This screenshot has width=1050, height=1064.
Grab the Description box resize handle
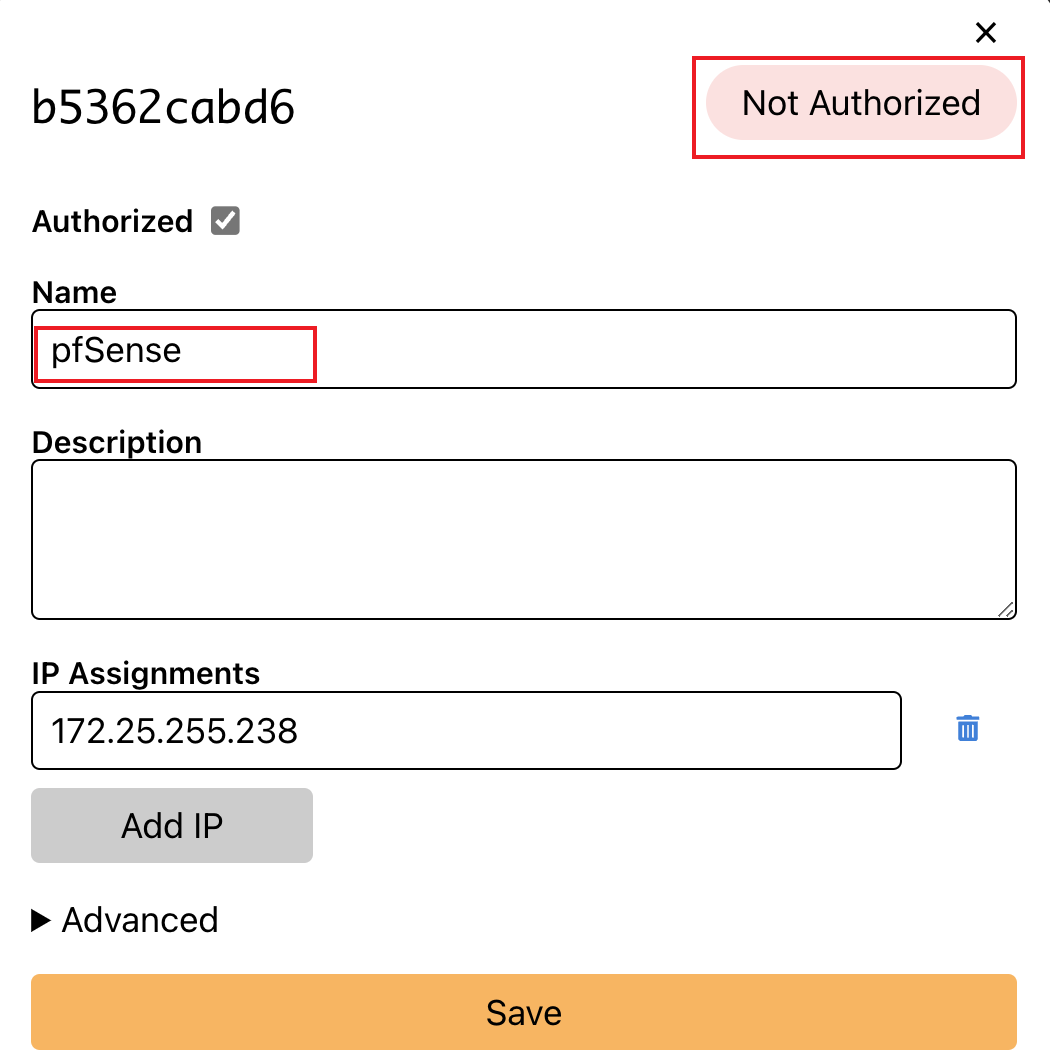[x=1006, y=608]
